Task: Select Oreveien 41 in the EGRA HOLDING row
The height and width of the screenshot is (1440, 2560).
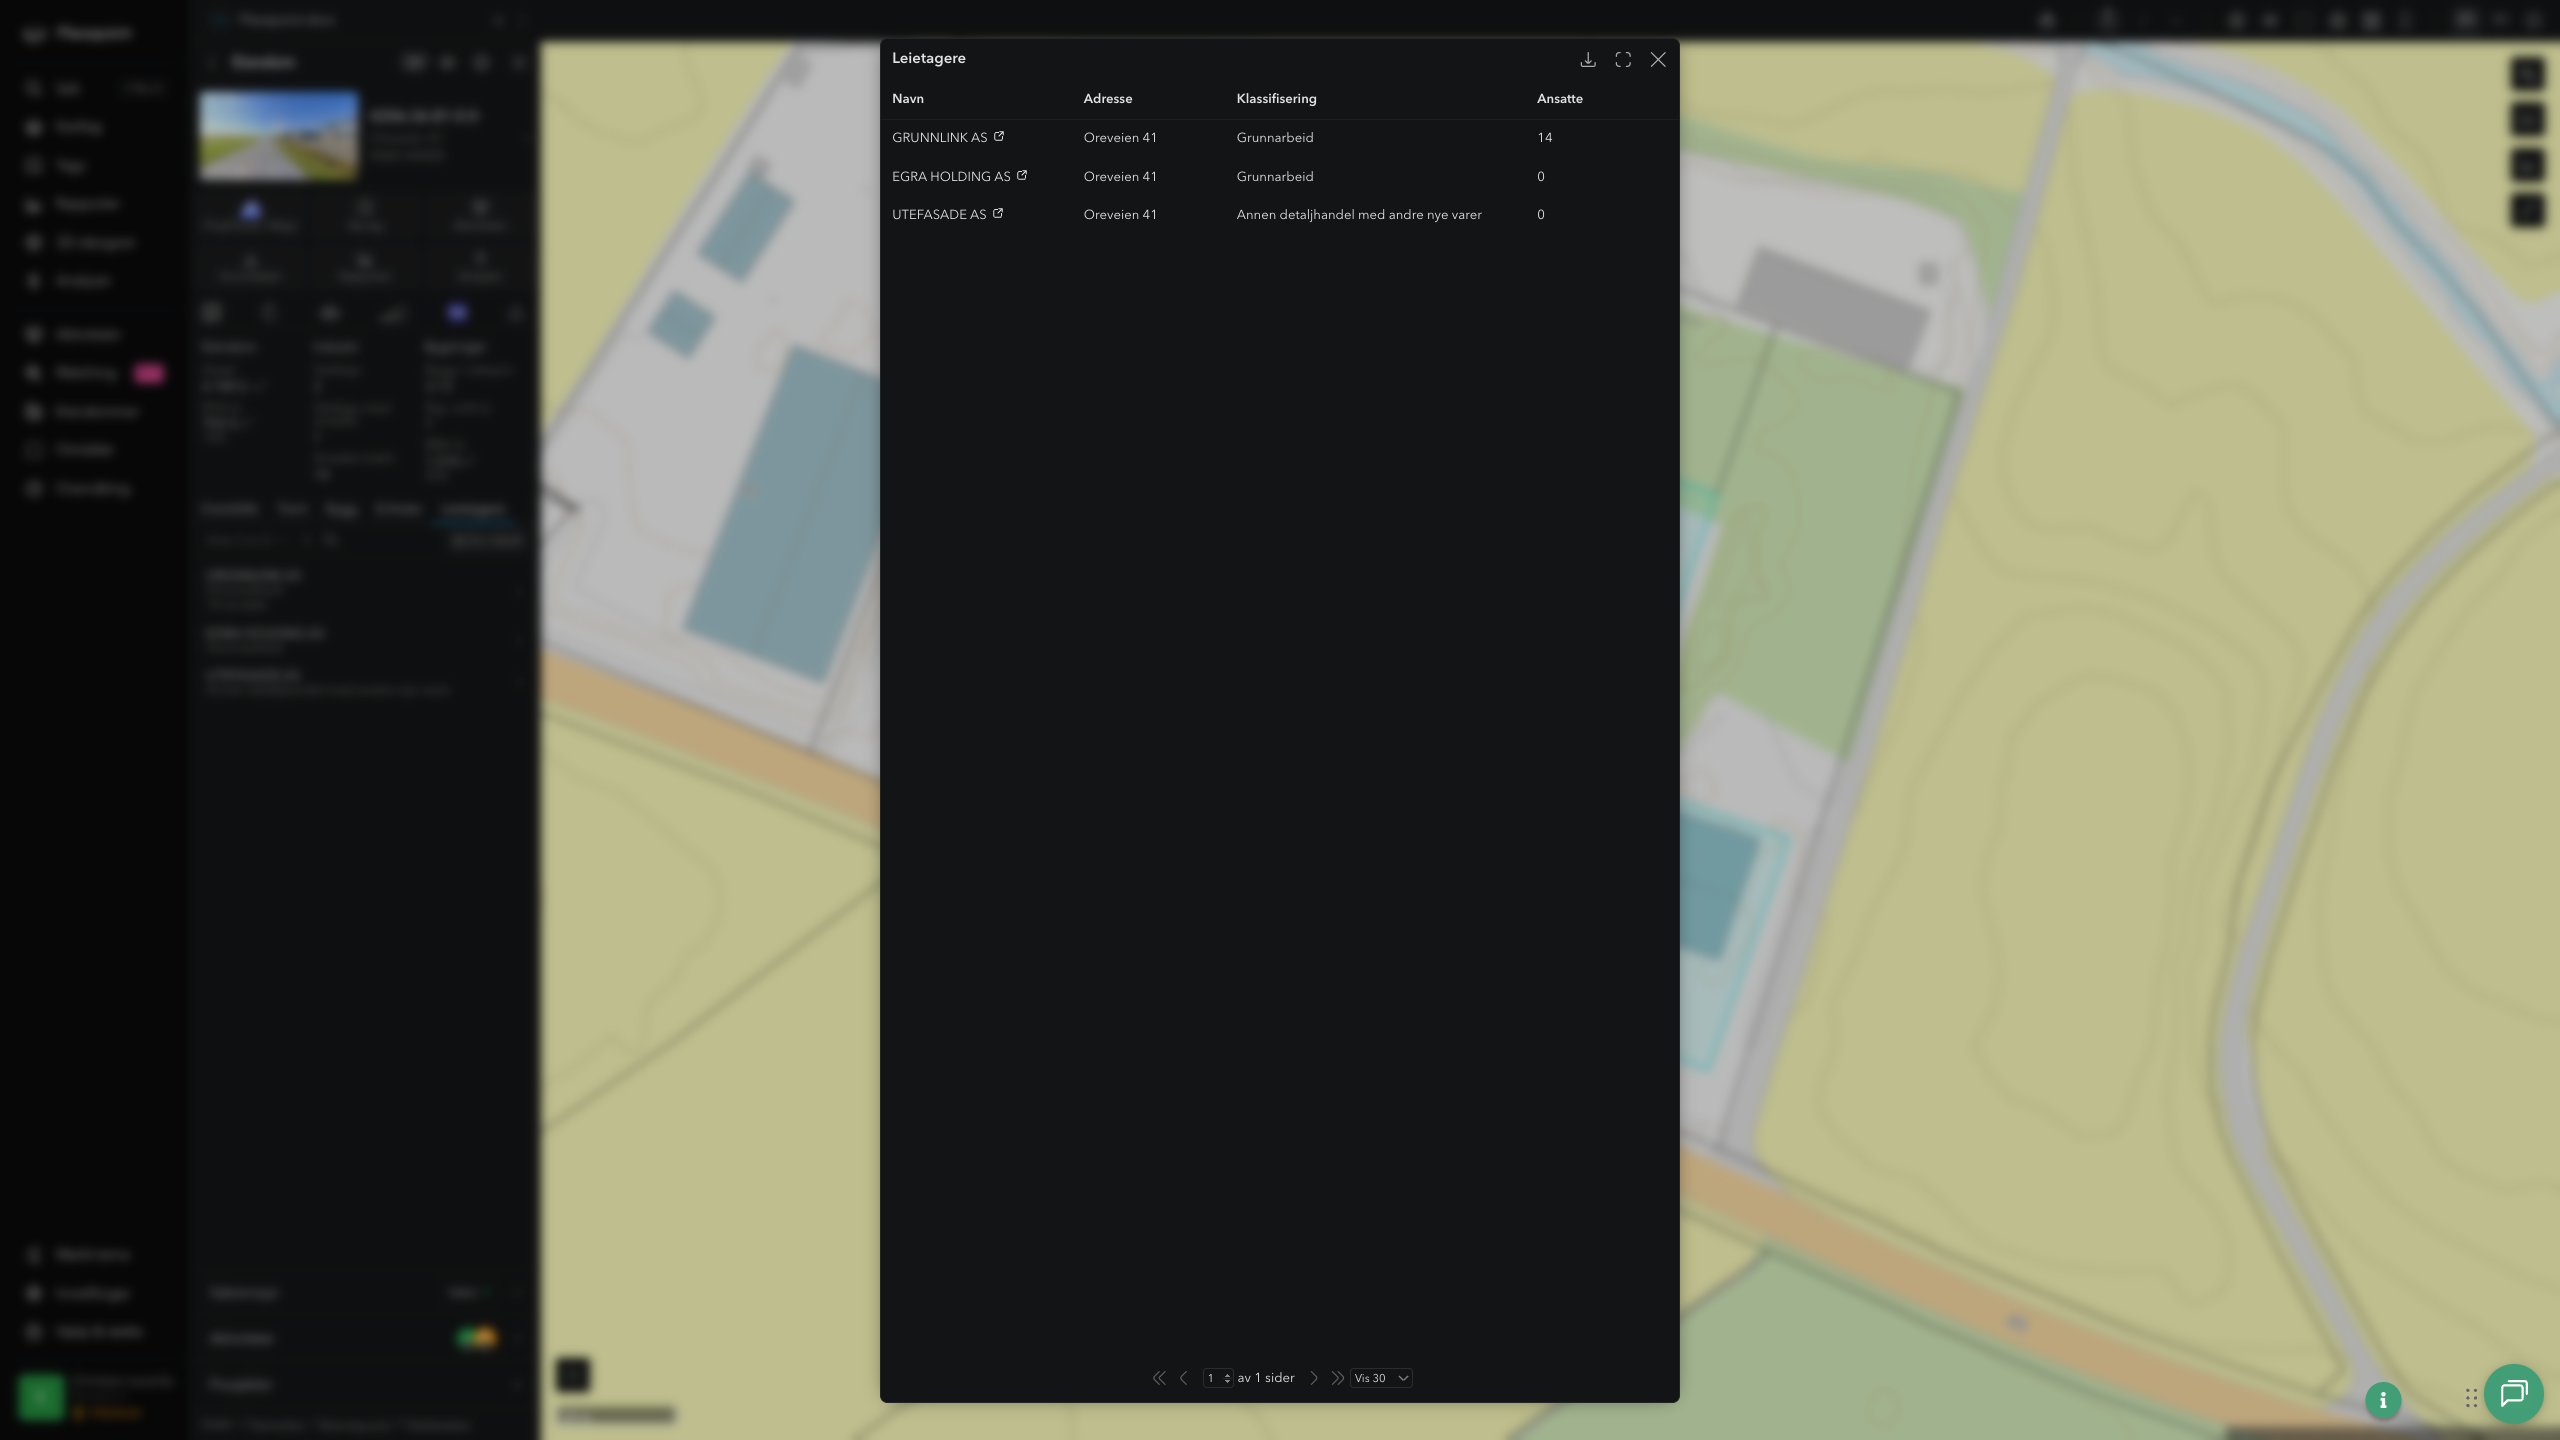Action: click(x=1120, y=177)
